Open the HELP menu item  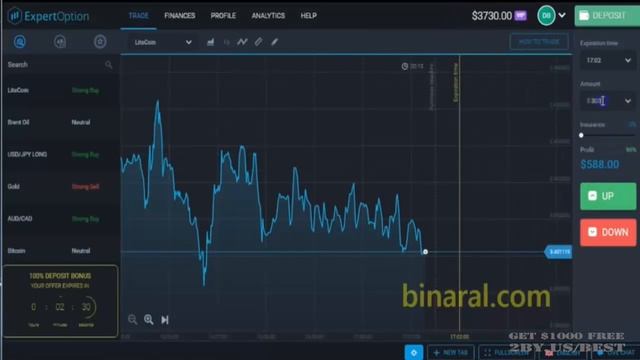tap(308, 16)
